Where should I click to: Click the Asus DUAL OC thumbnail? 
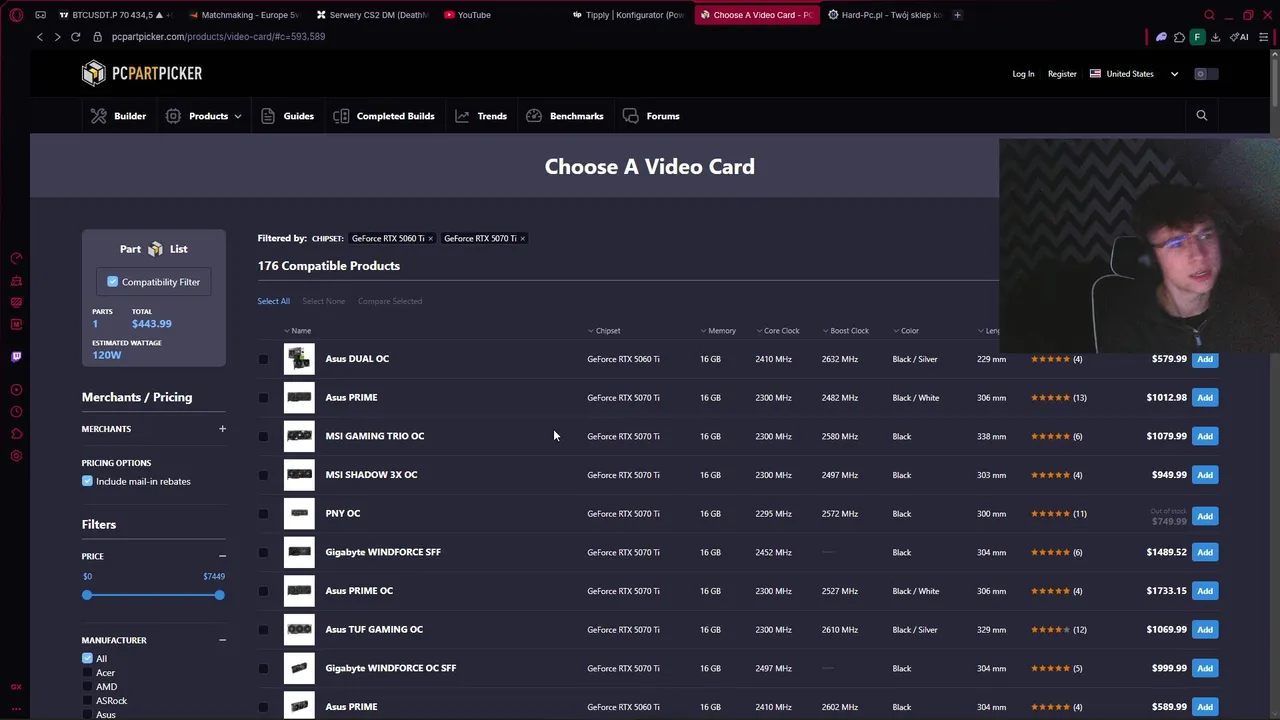(x=299, y=359)
